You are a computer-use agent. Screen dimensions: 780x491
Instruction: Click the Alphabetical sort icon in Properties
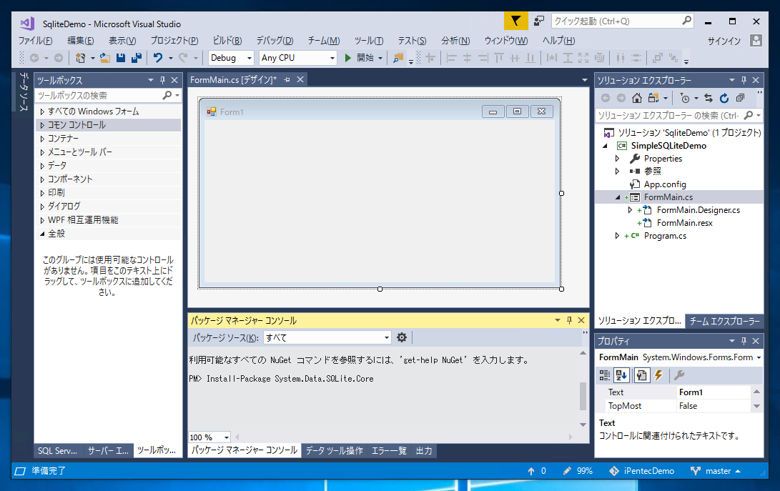coord(621,375)
